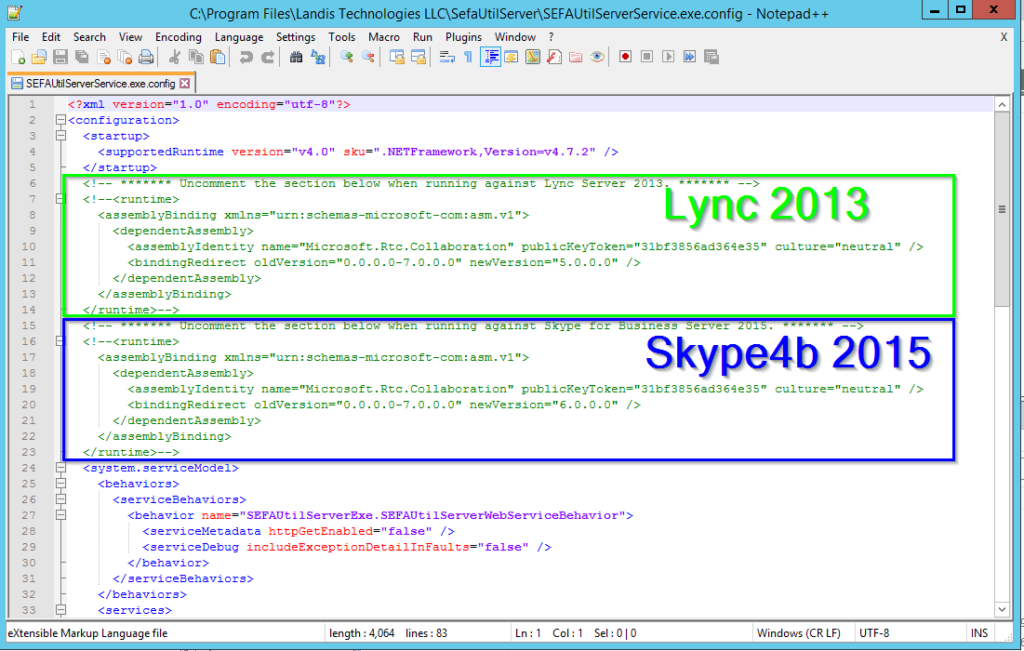Click the Zoom In magnifier icon
This screenshot has height=651, width=1024.
coord(346,57)
